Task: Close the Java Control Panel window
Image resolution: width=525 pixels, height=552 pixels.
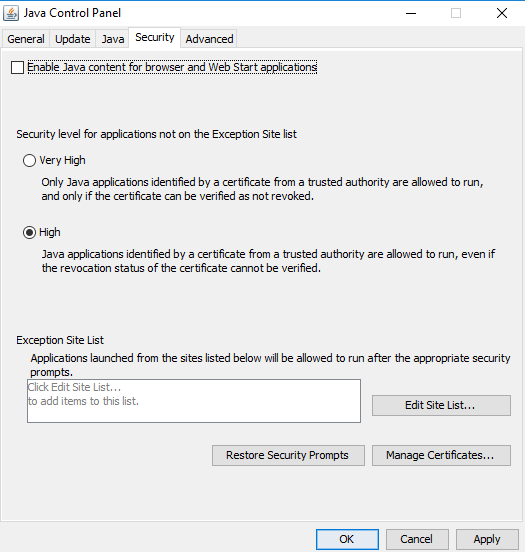Action: 502,13
